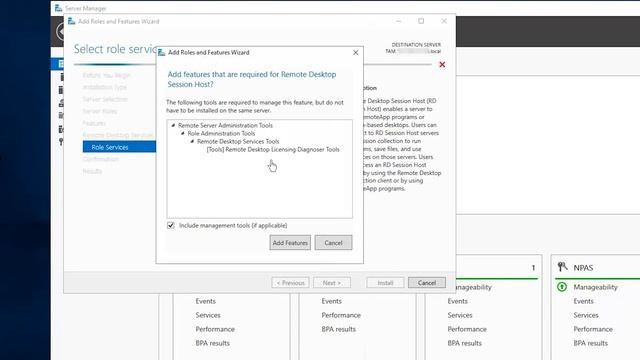
Task: Select Remote Desktop Services wizard step
Action: pos(118,135)
